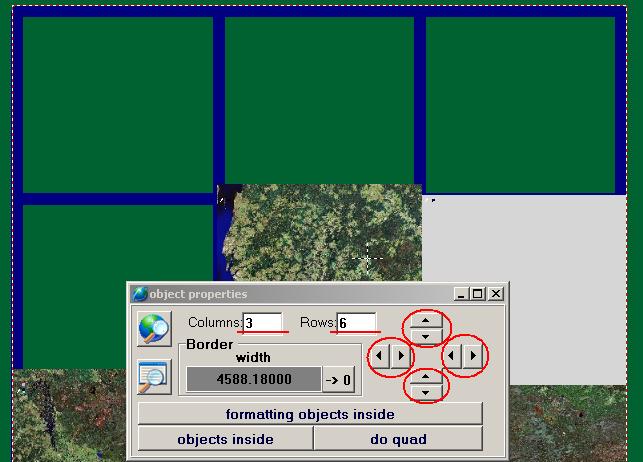
Task: Click the left arrow in the left stepper pair
Action: 380,355
